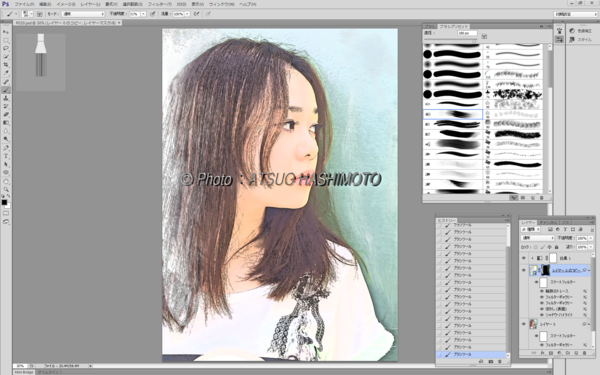Toggle the ぼかし (表面) filter eye

tap(542, 309)
